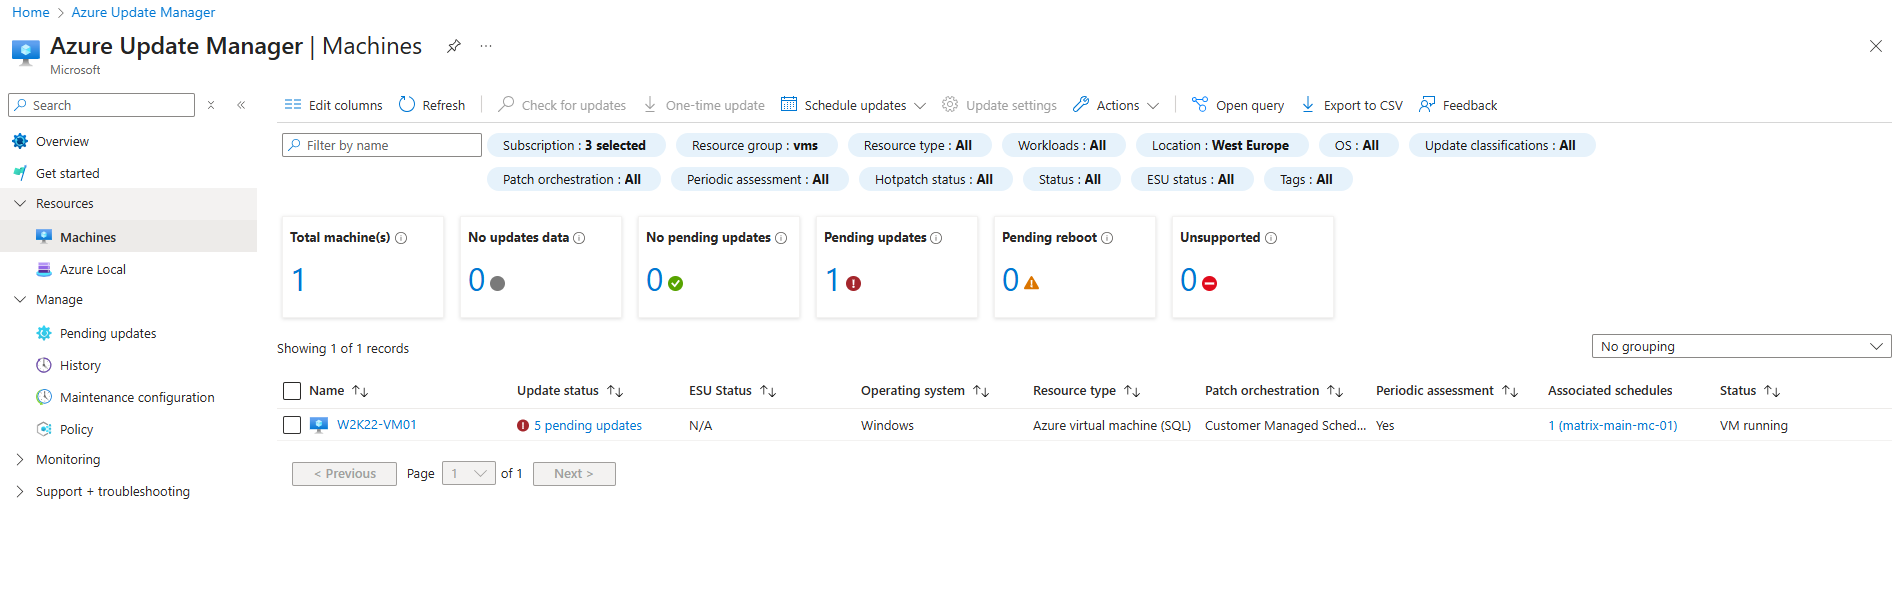
Task: Sort by Patch orchestration column arrows
Action: 1335,391
